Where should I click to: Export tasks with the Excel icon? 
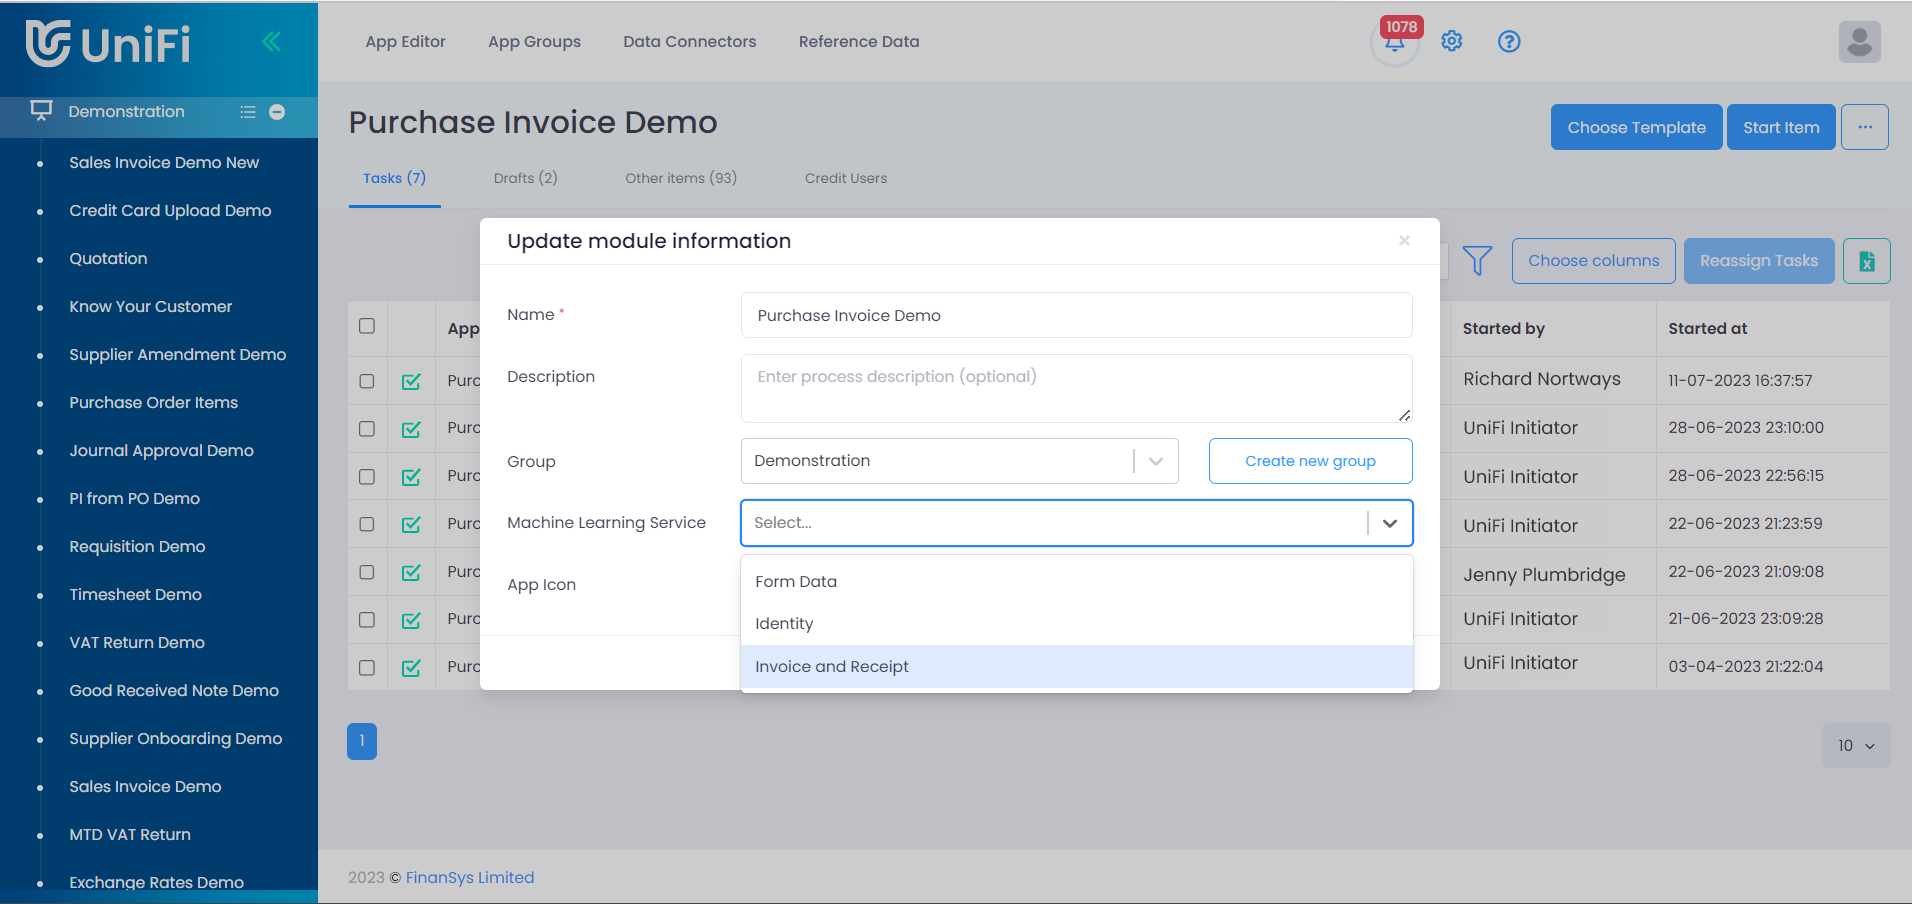pos(1866,261)
